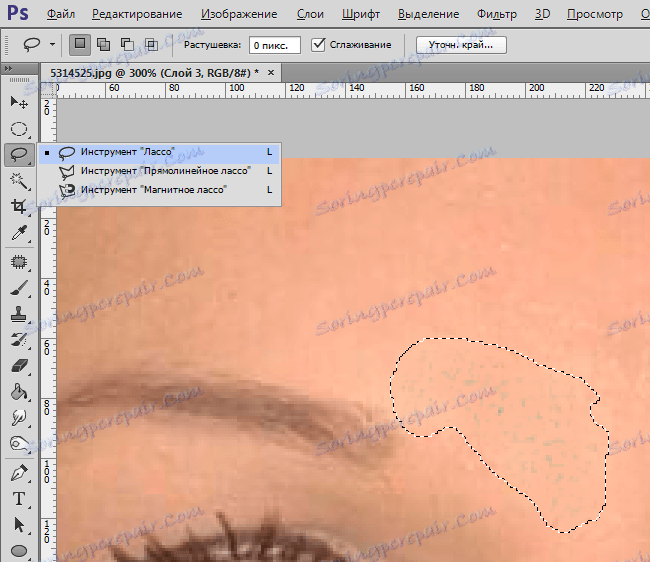This screenshot has height=562, width=650.
Task: Select the Magic Wand tool
Action: [18, 180]
